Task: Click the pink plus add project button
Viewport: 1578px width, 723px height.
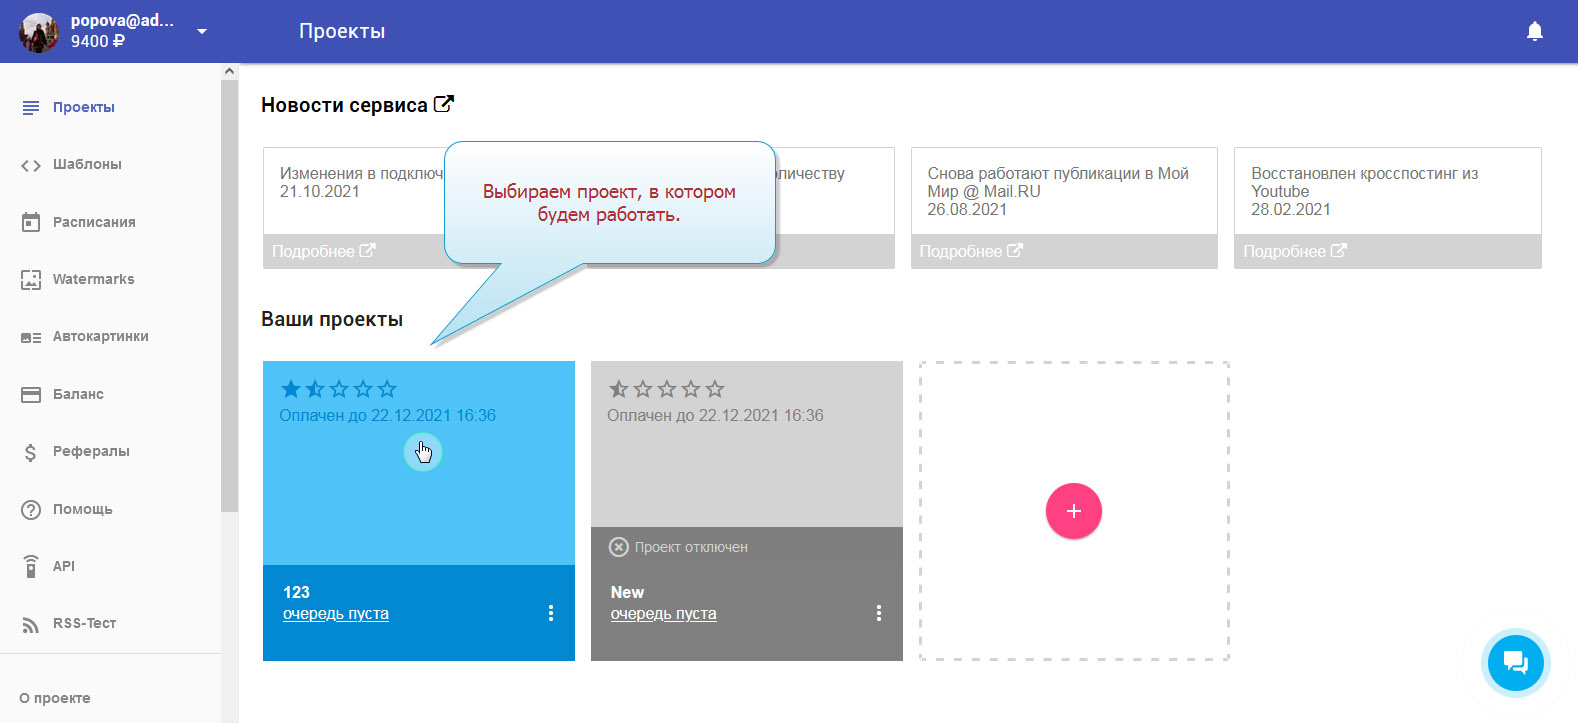Action: [x=1073, y=511]
